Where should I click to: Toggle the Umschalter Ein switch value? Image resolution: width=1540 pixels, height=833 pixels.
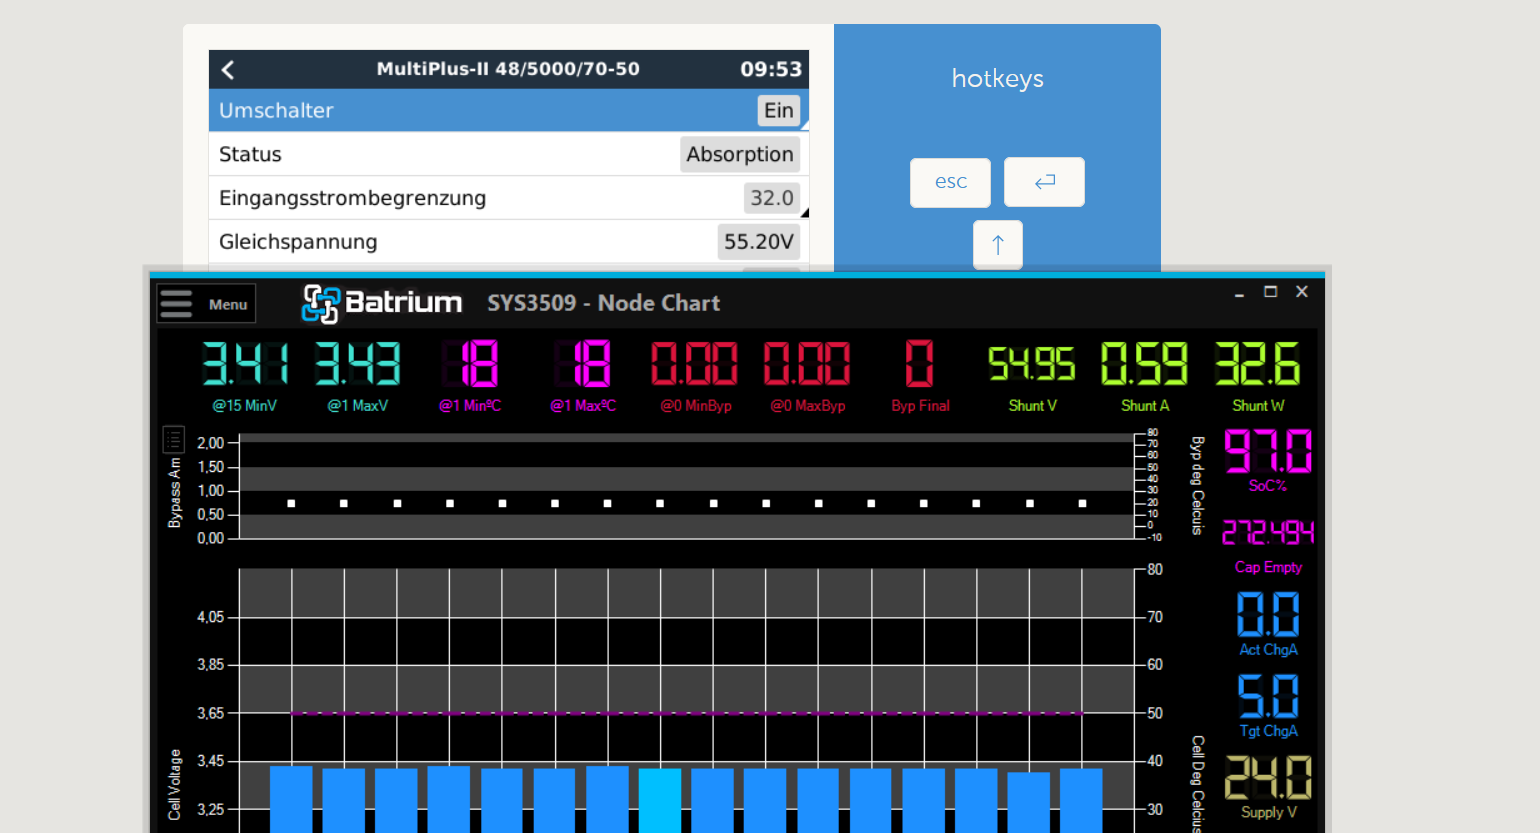(779, 111)
